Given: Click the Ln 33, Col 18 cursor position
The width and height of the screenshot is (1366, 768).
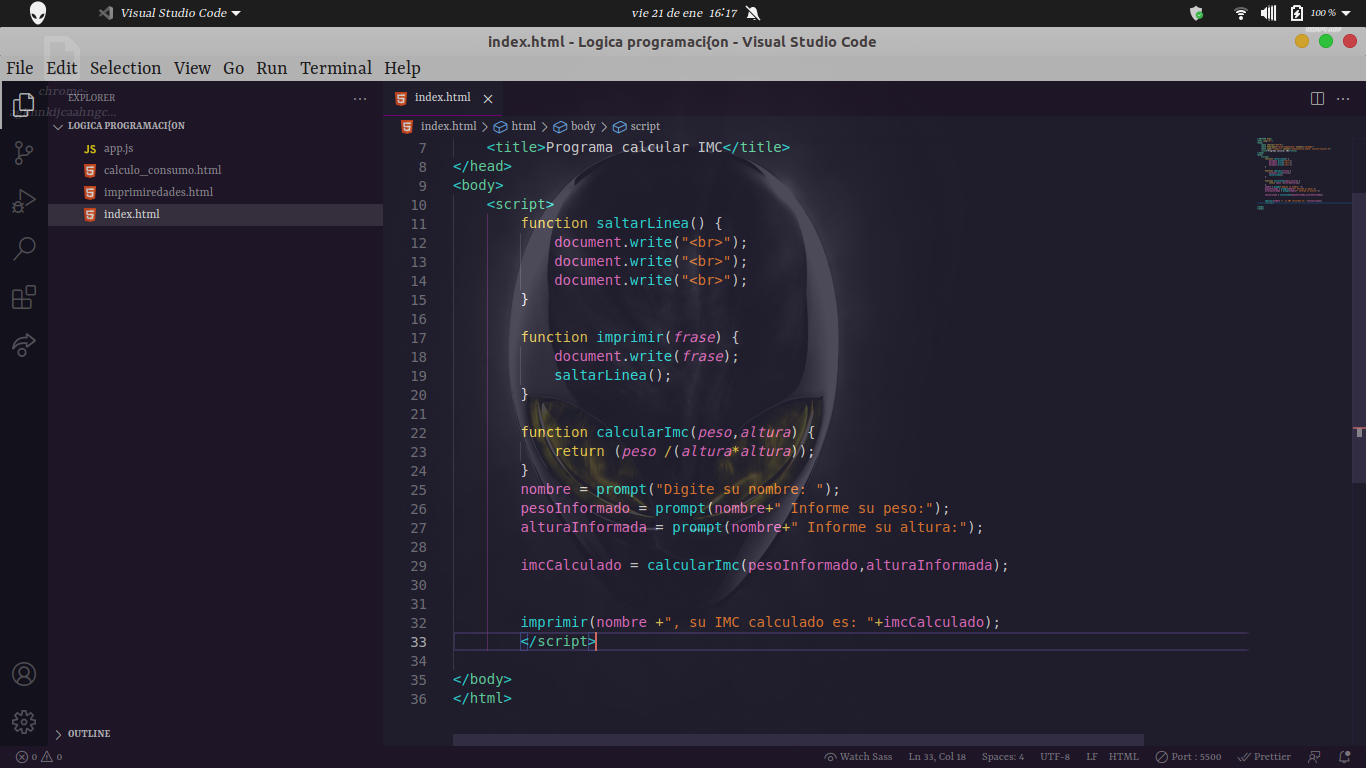Looking at the screenshot, I should [x=937, y=757].
